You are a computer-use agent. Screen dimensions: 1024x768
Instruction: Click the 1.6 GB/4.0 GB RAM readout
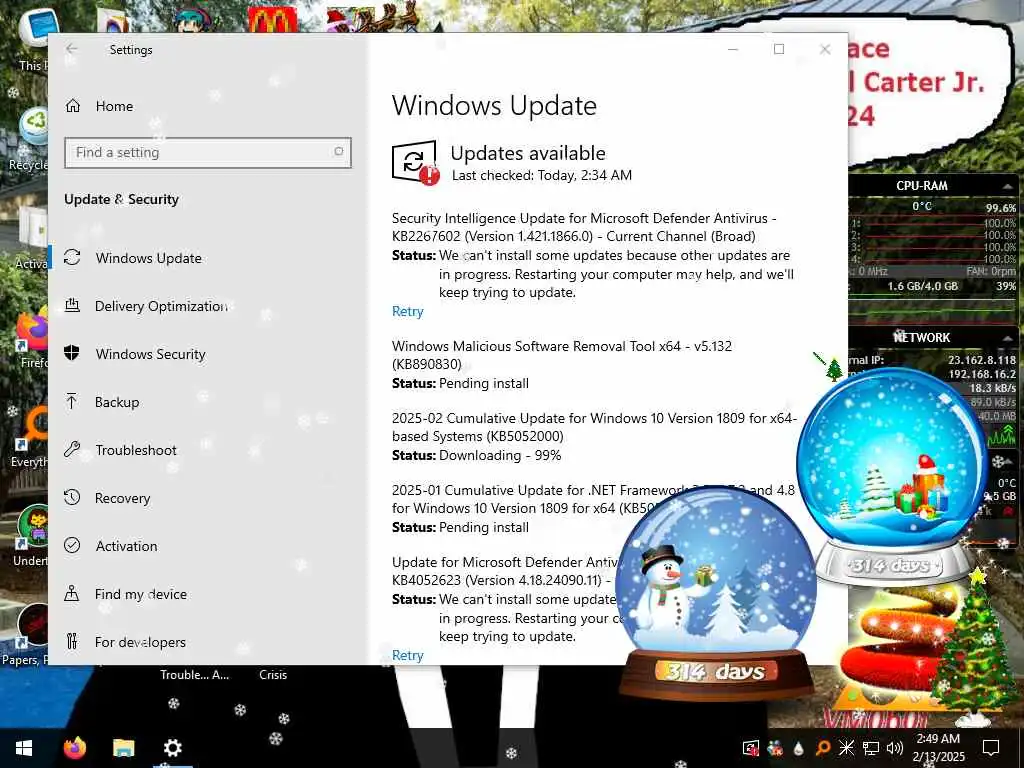click(922, 286)
